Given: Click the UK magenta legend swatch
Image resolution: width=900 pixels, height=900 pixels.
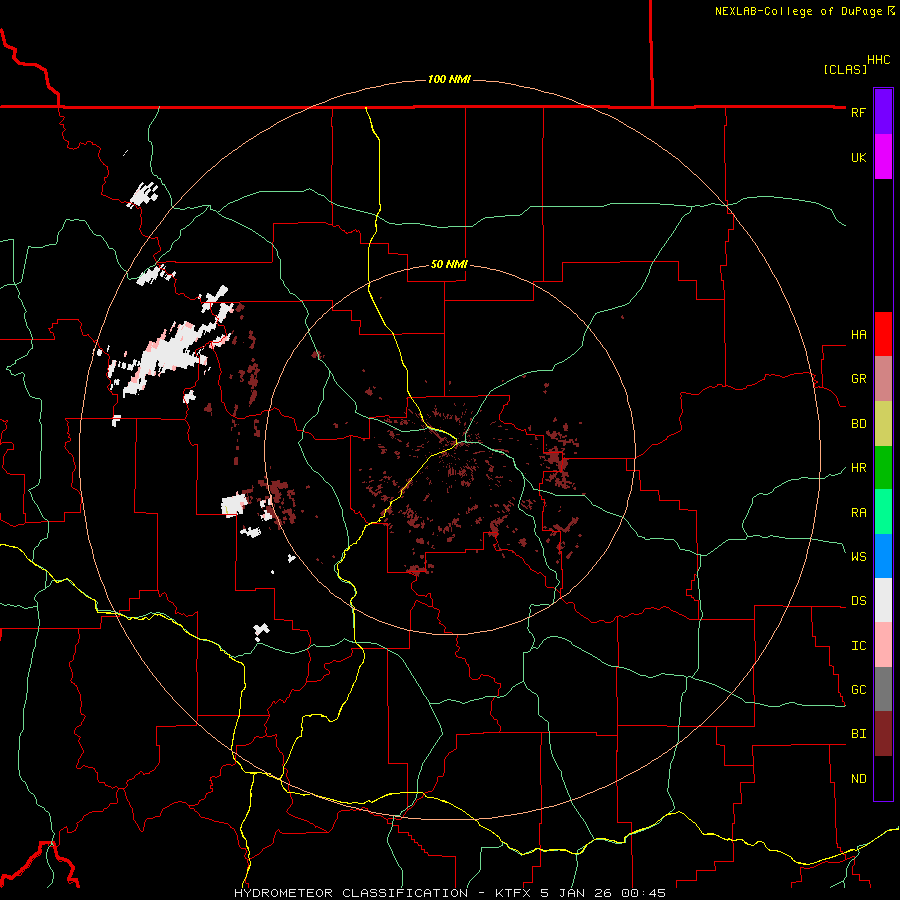Looking at the screenshot, I should [883, 157].
